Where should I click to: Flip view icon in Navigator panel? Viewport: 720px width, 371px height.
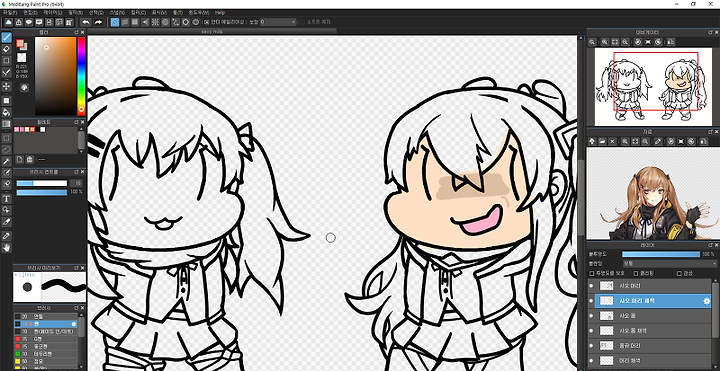click(x=671, y=42)
